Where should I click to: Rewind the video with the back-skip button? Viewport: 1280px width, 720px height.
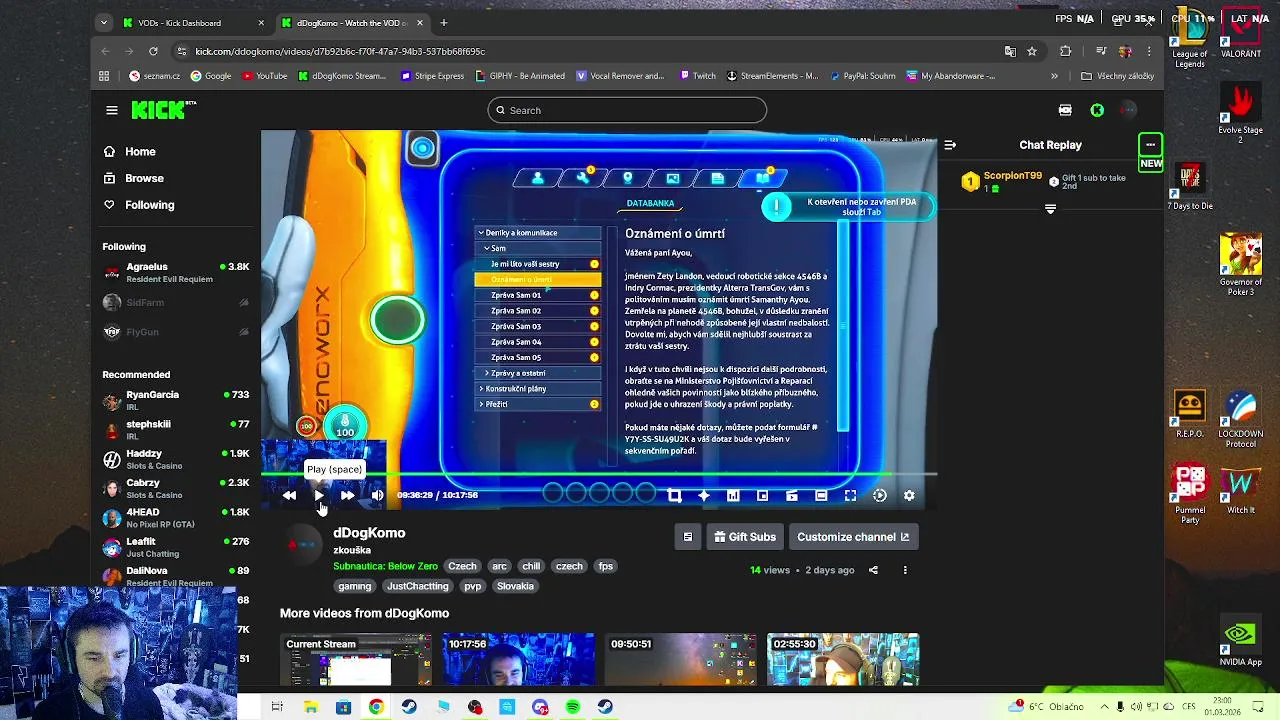pyautogui.click(x=289, y=495)
